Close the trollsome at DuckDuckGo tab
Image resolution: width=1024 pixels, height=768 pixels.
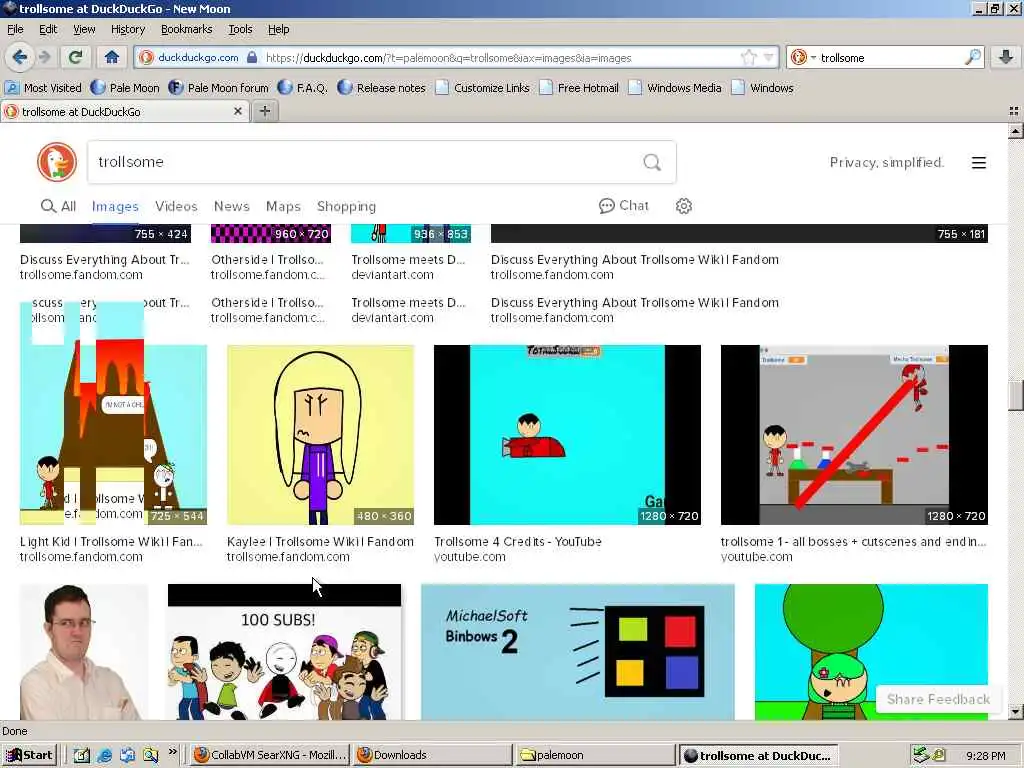tap(238, 112)
